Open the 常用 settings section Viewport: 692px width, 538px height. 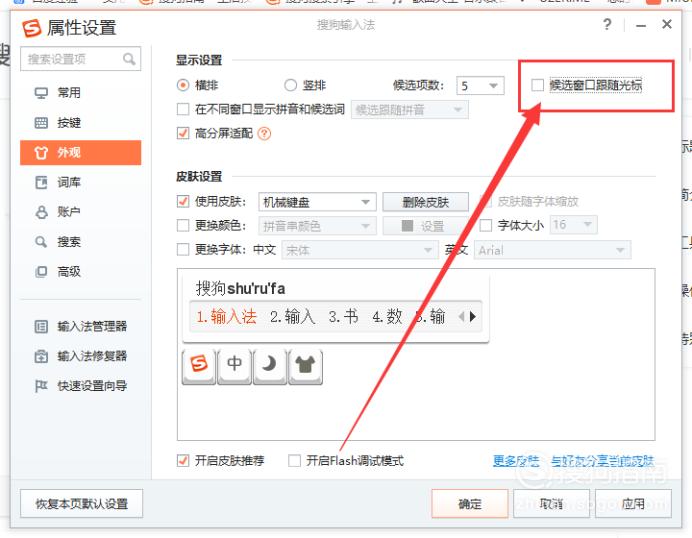(x=81, y=93)
